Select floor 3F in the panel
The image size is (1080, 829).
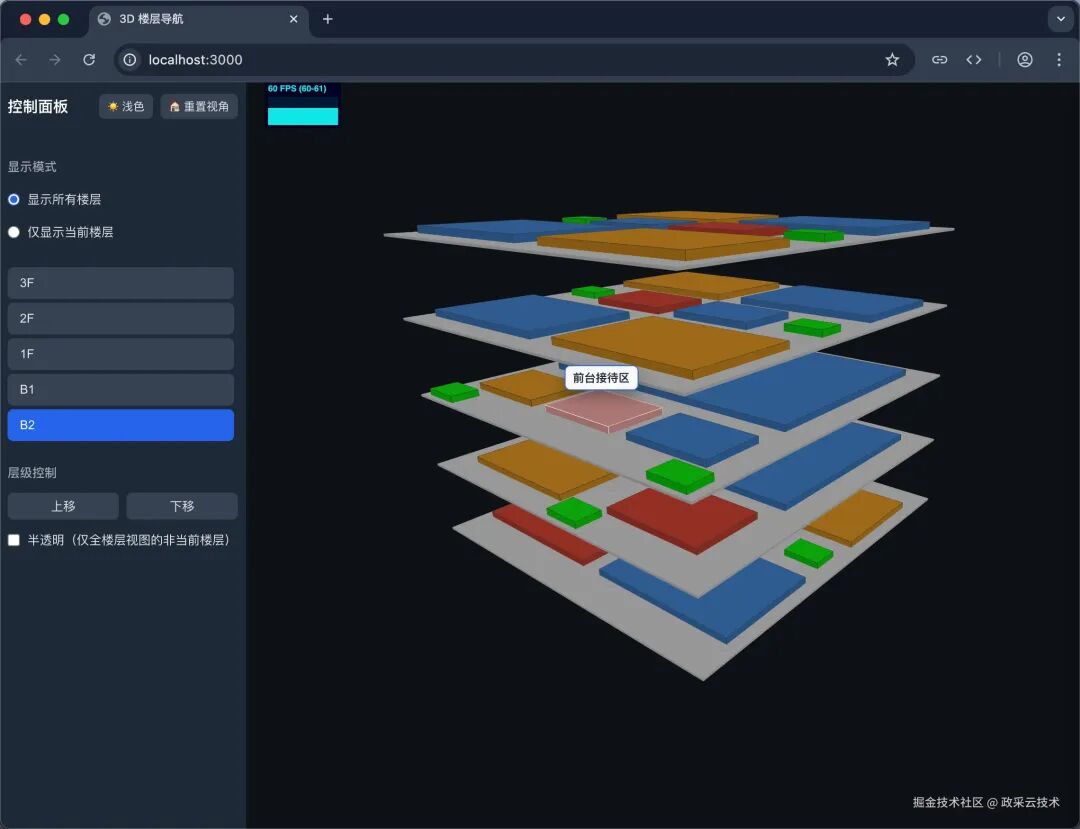click(120, 283)
